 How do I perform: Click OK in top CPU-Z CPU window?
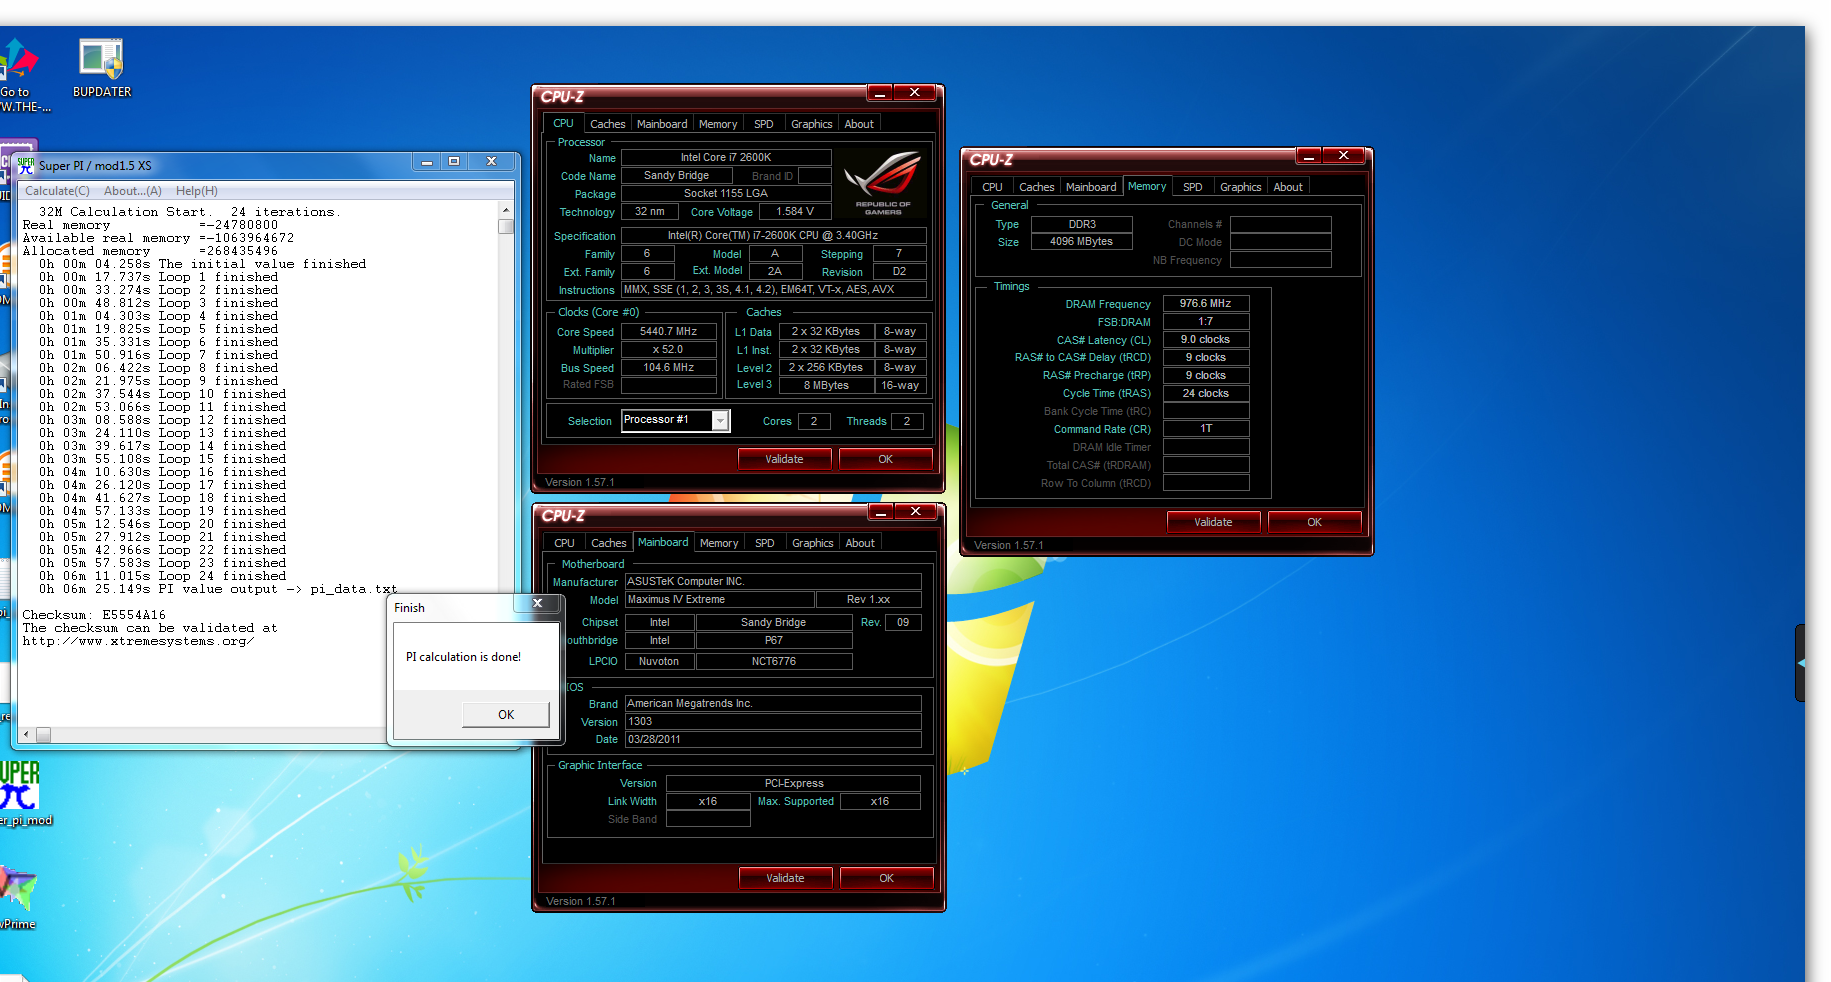click(x=885, y=459)
